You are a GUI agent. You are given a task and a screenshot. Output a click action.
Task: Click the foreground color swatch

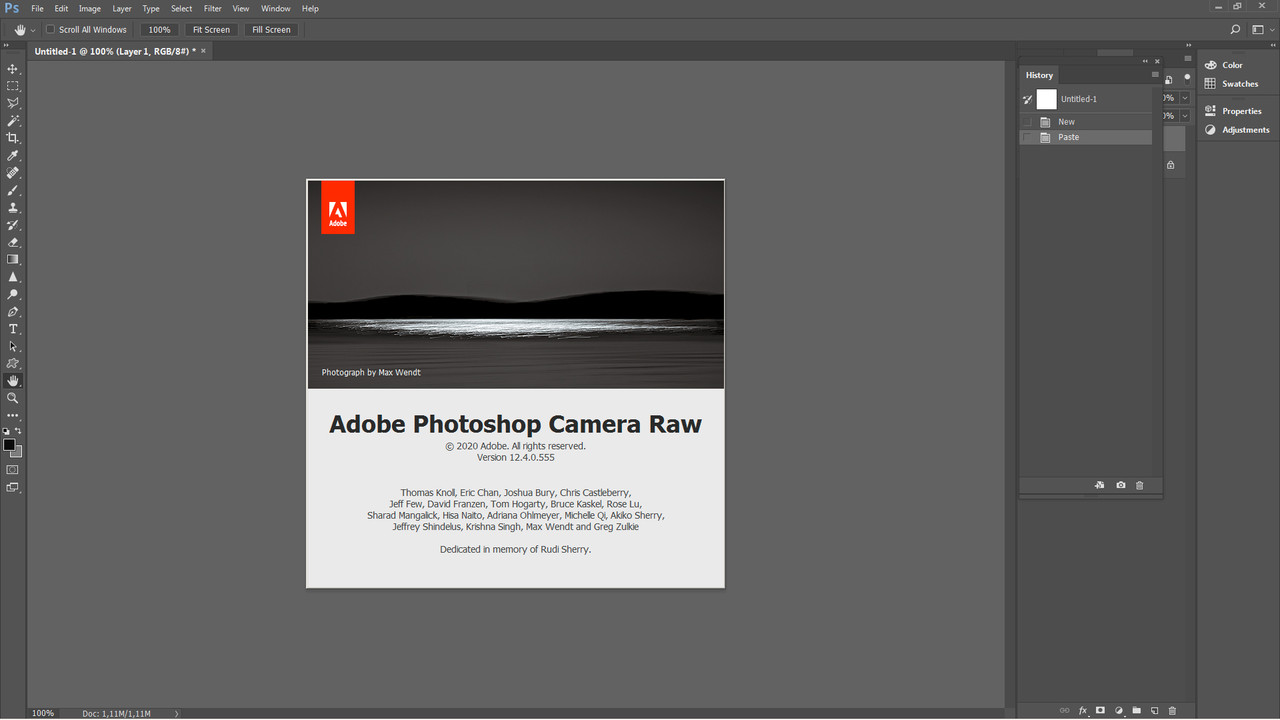[9, 445]
